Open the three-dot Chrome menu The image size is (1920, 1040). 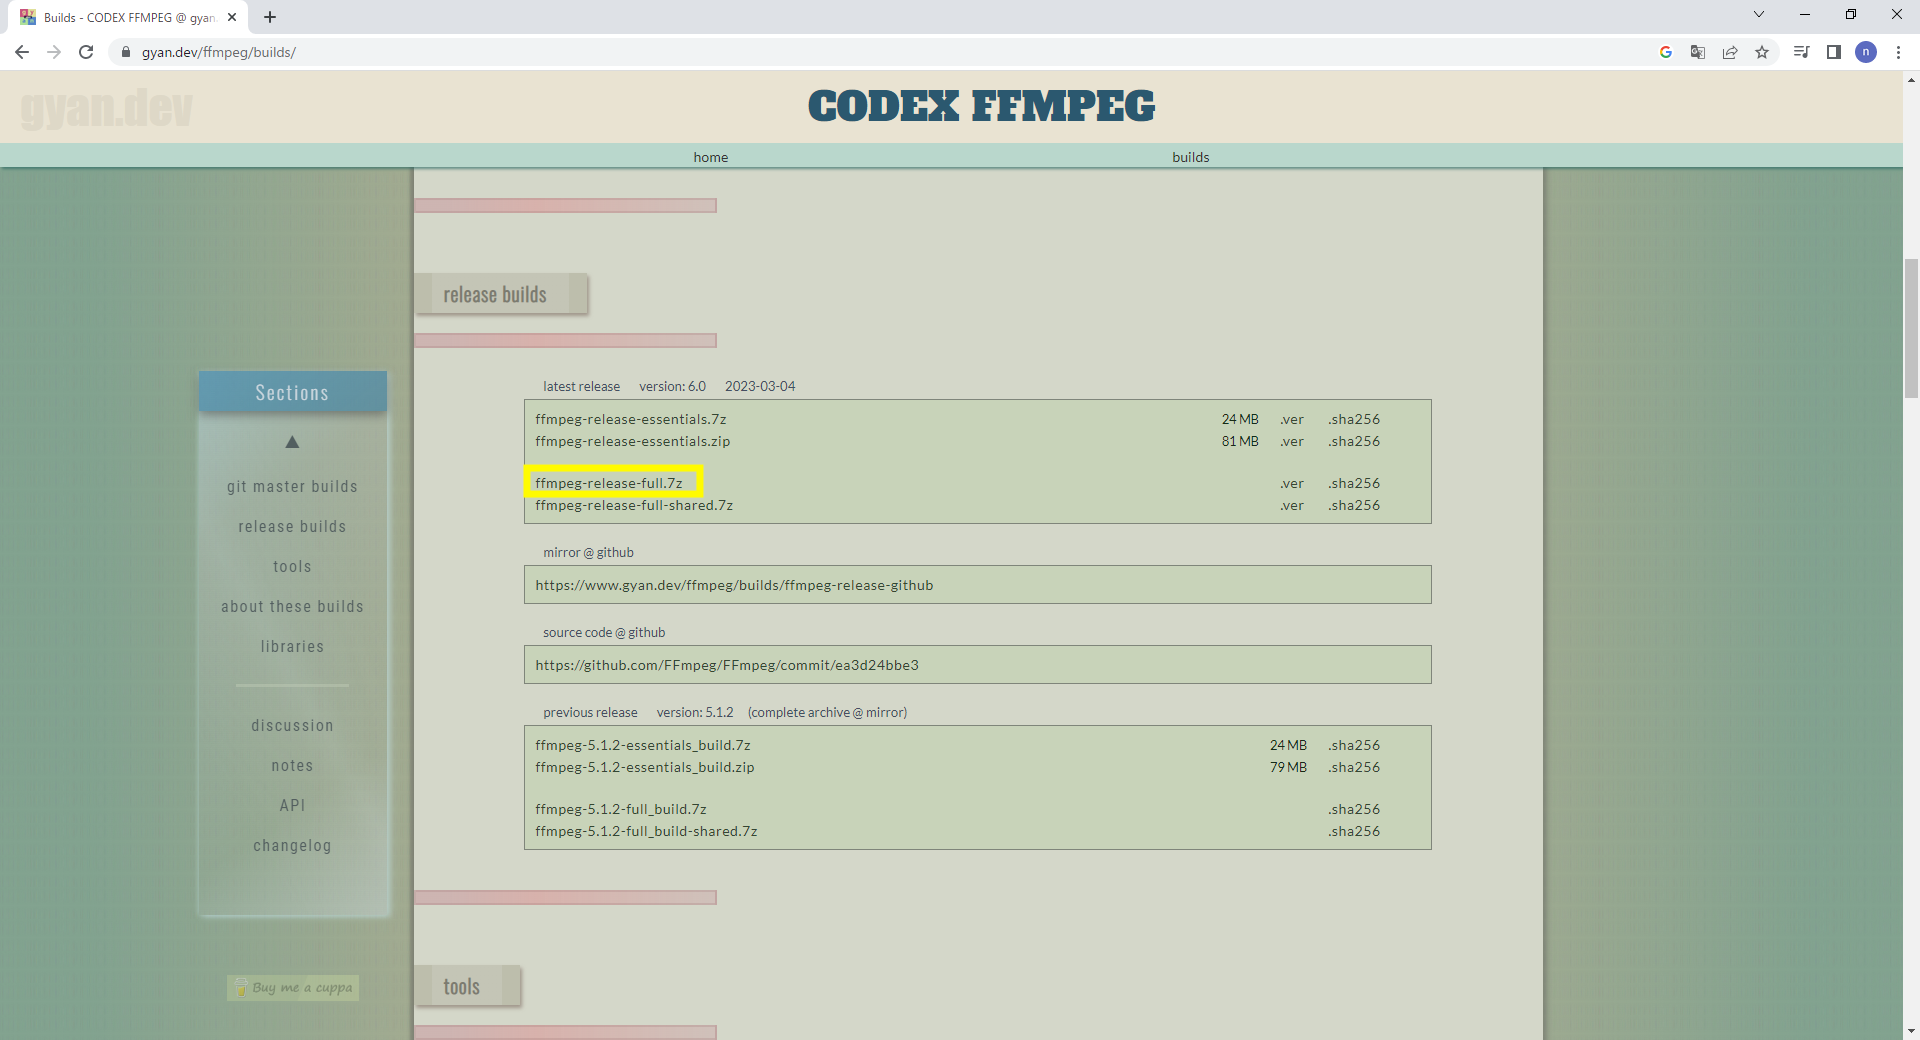(x=1899, y=52)
